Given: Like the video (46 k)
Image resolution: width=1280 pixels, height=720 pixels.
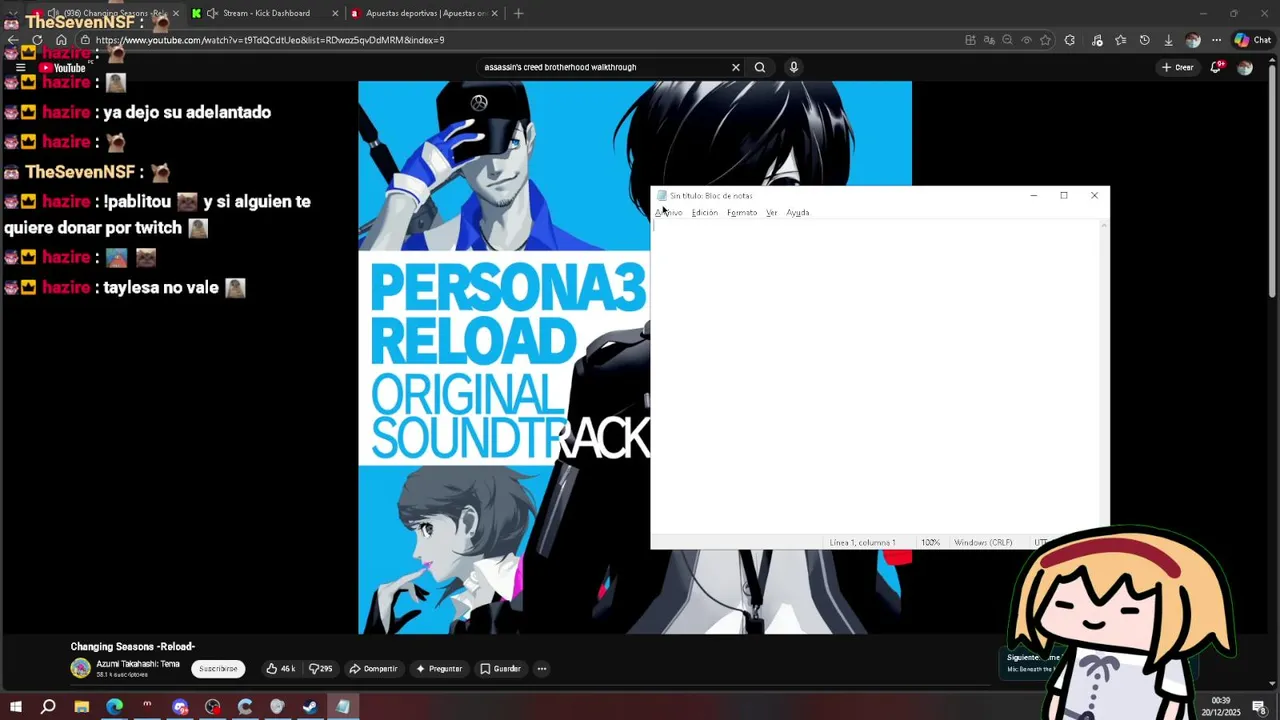Looking at the screenshot, I should tap(281, 669).
